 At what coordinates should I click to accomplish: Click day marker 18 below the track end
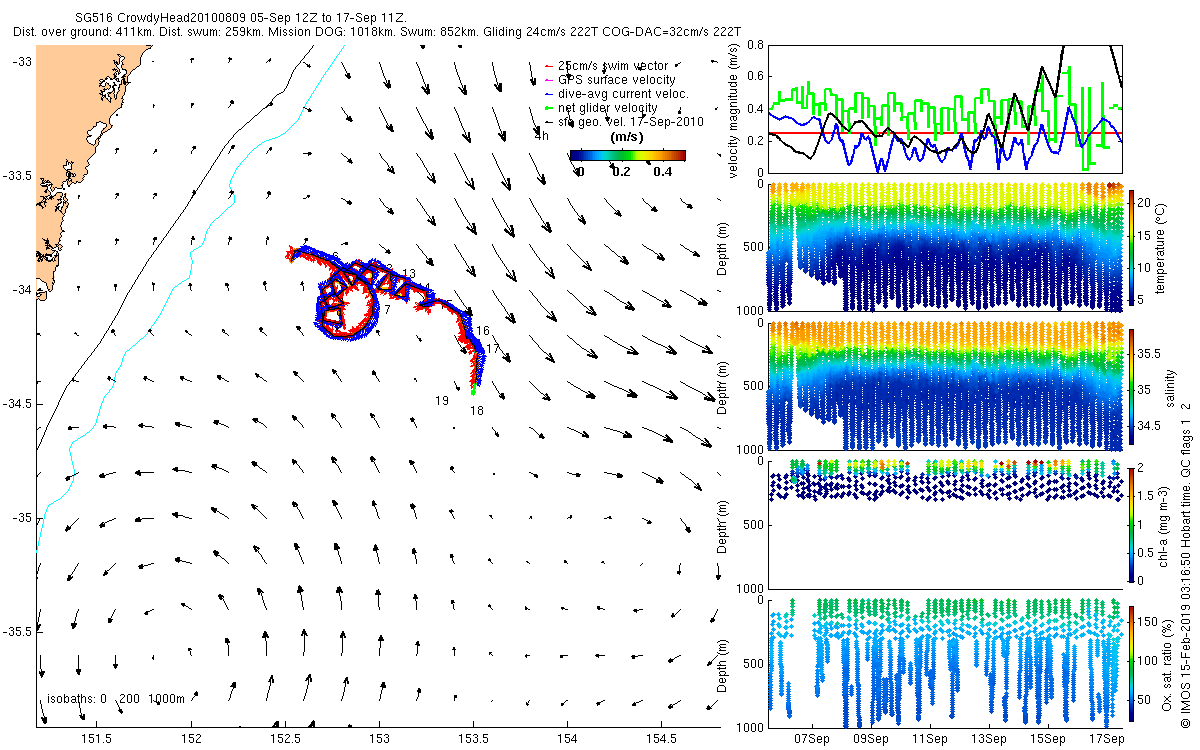click(x=476, y=411)
